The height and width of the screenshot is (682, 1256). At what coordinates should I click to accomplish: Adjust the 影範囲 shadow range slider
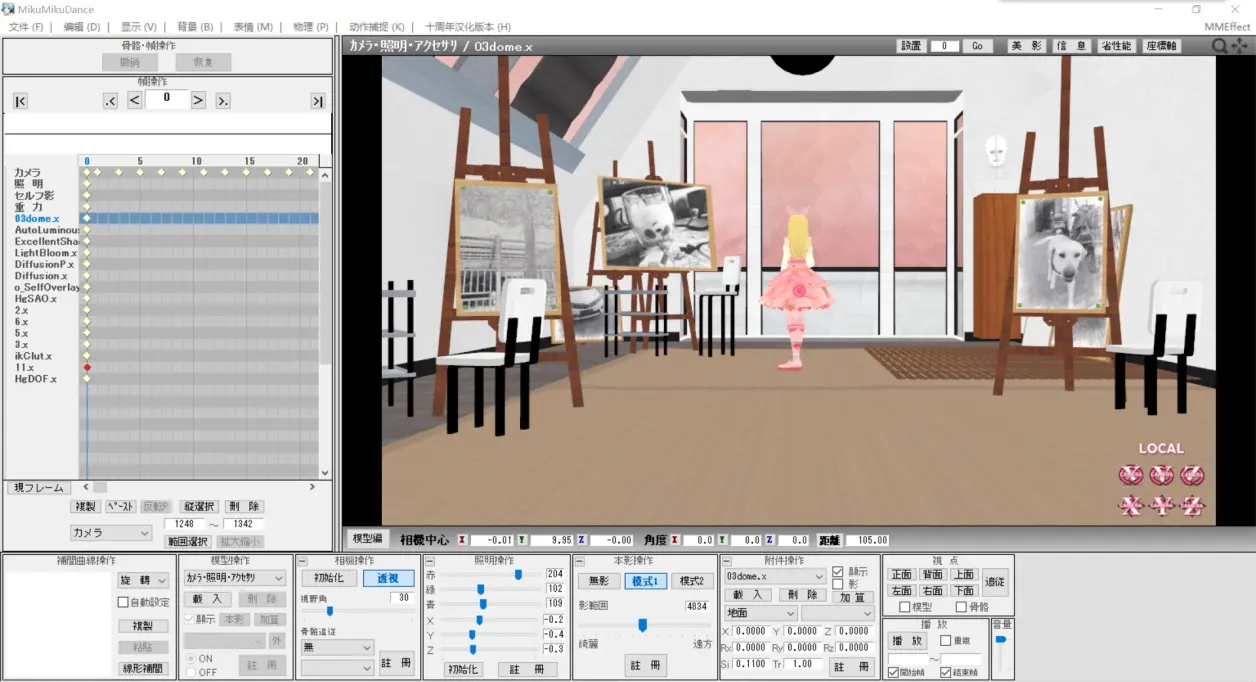pos(642,625)
